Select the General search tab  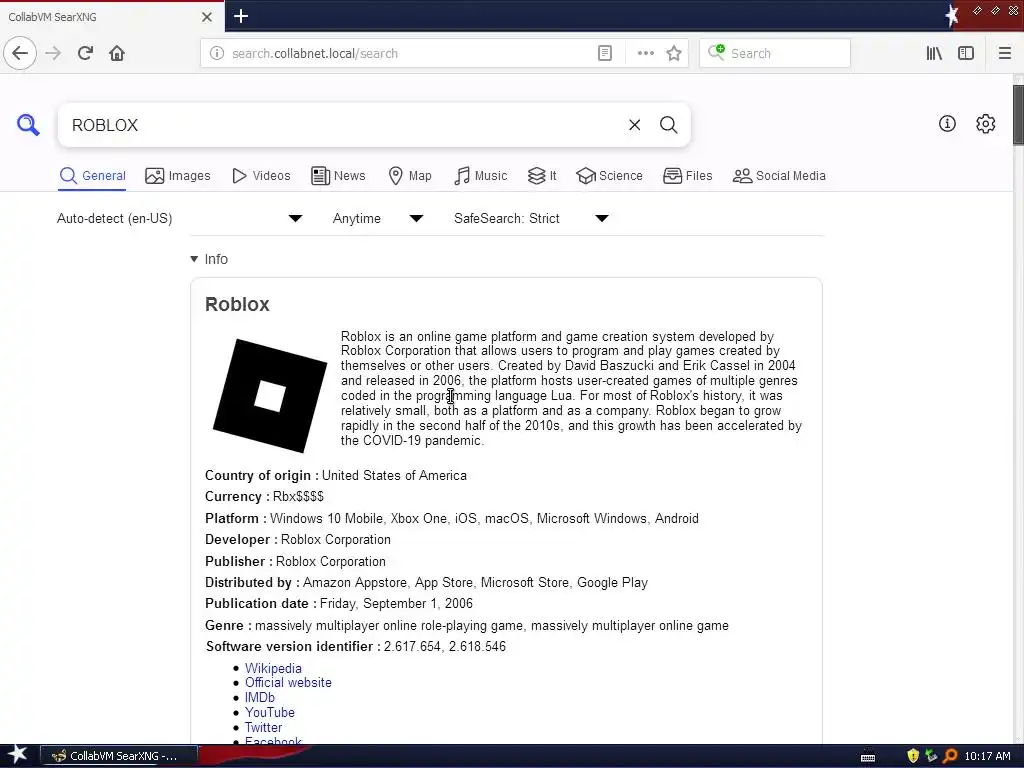pos(92,176)
